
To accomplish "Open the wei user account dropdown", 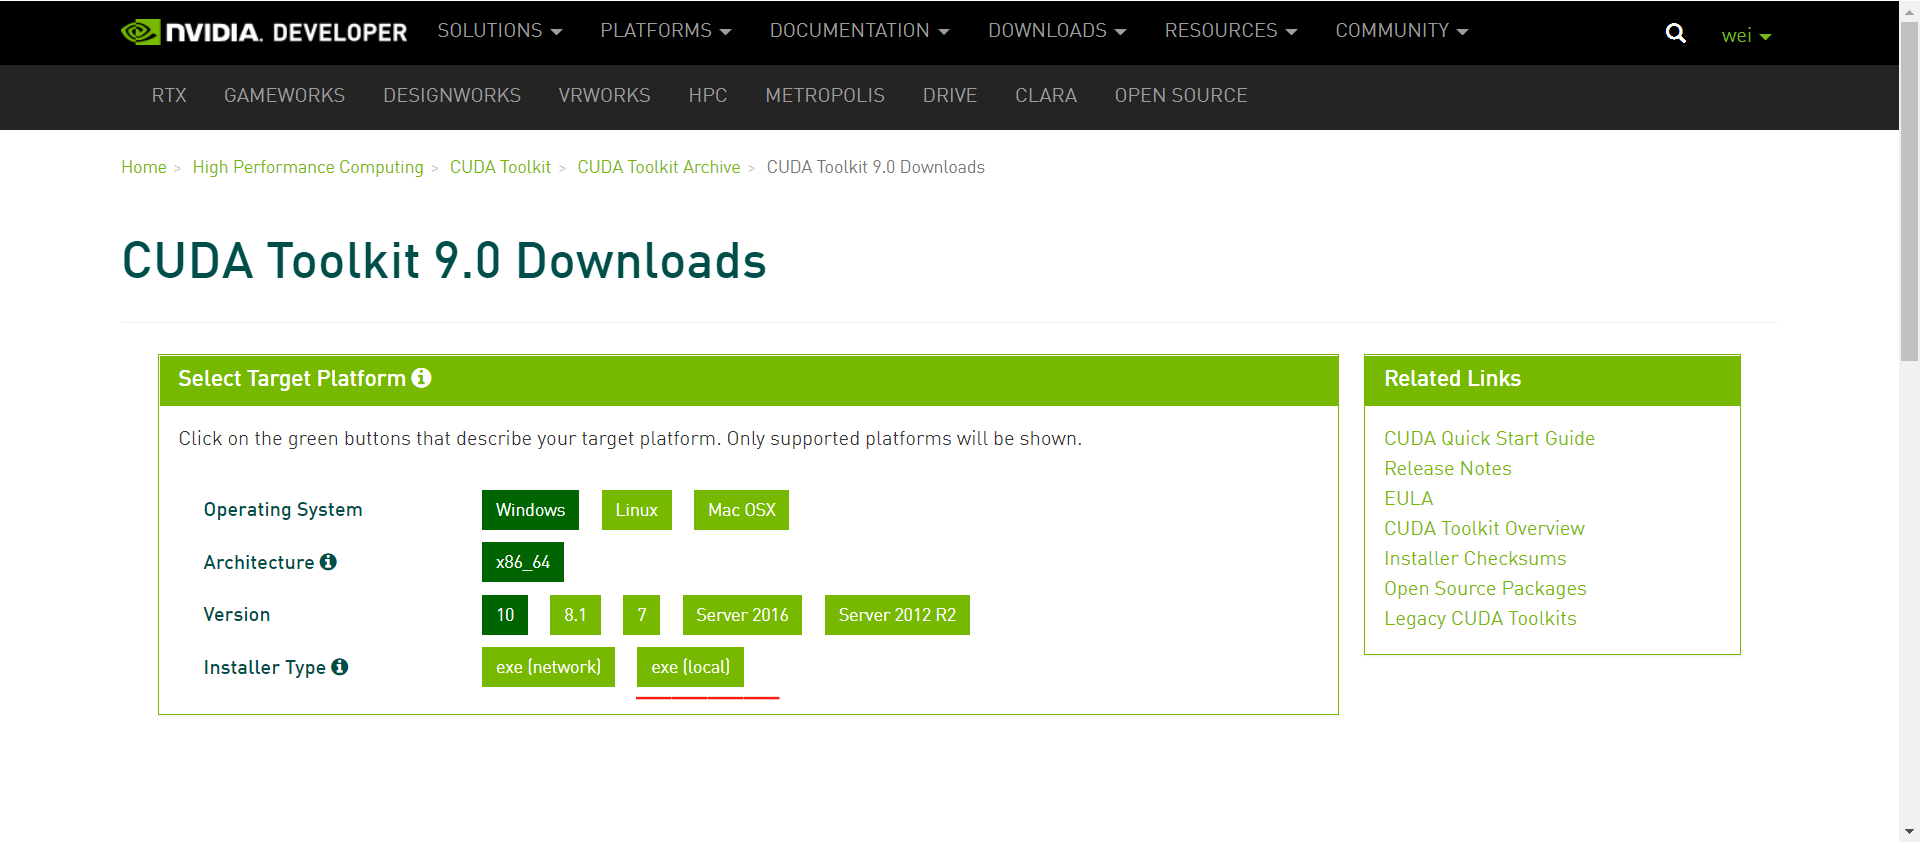I will click(1746, 36).
